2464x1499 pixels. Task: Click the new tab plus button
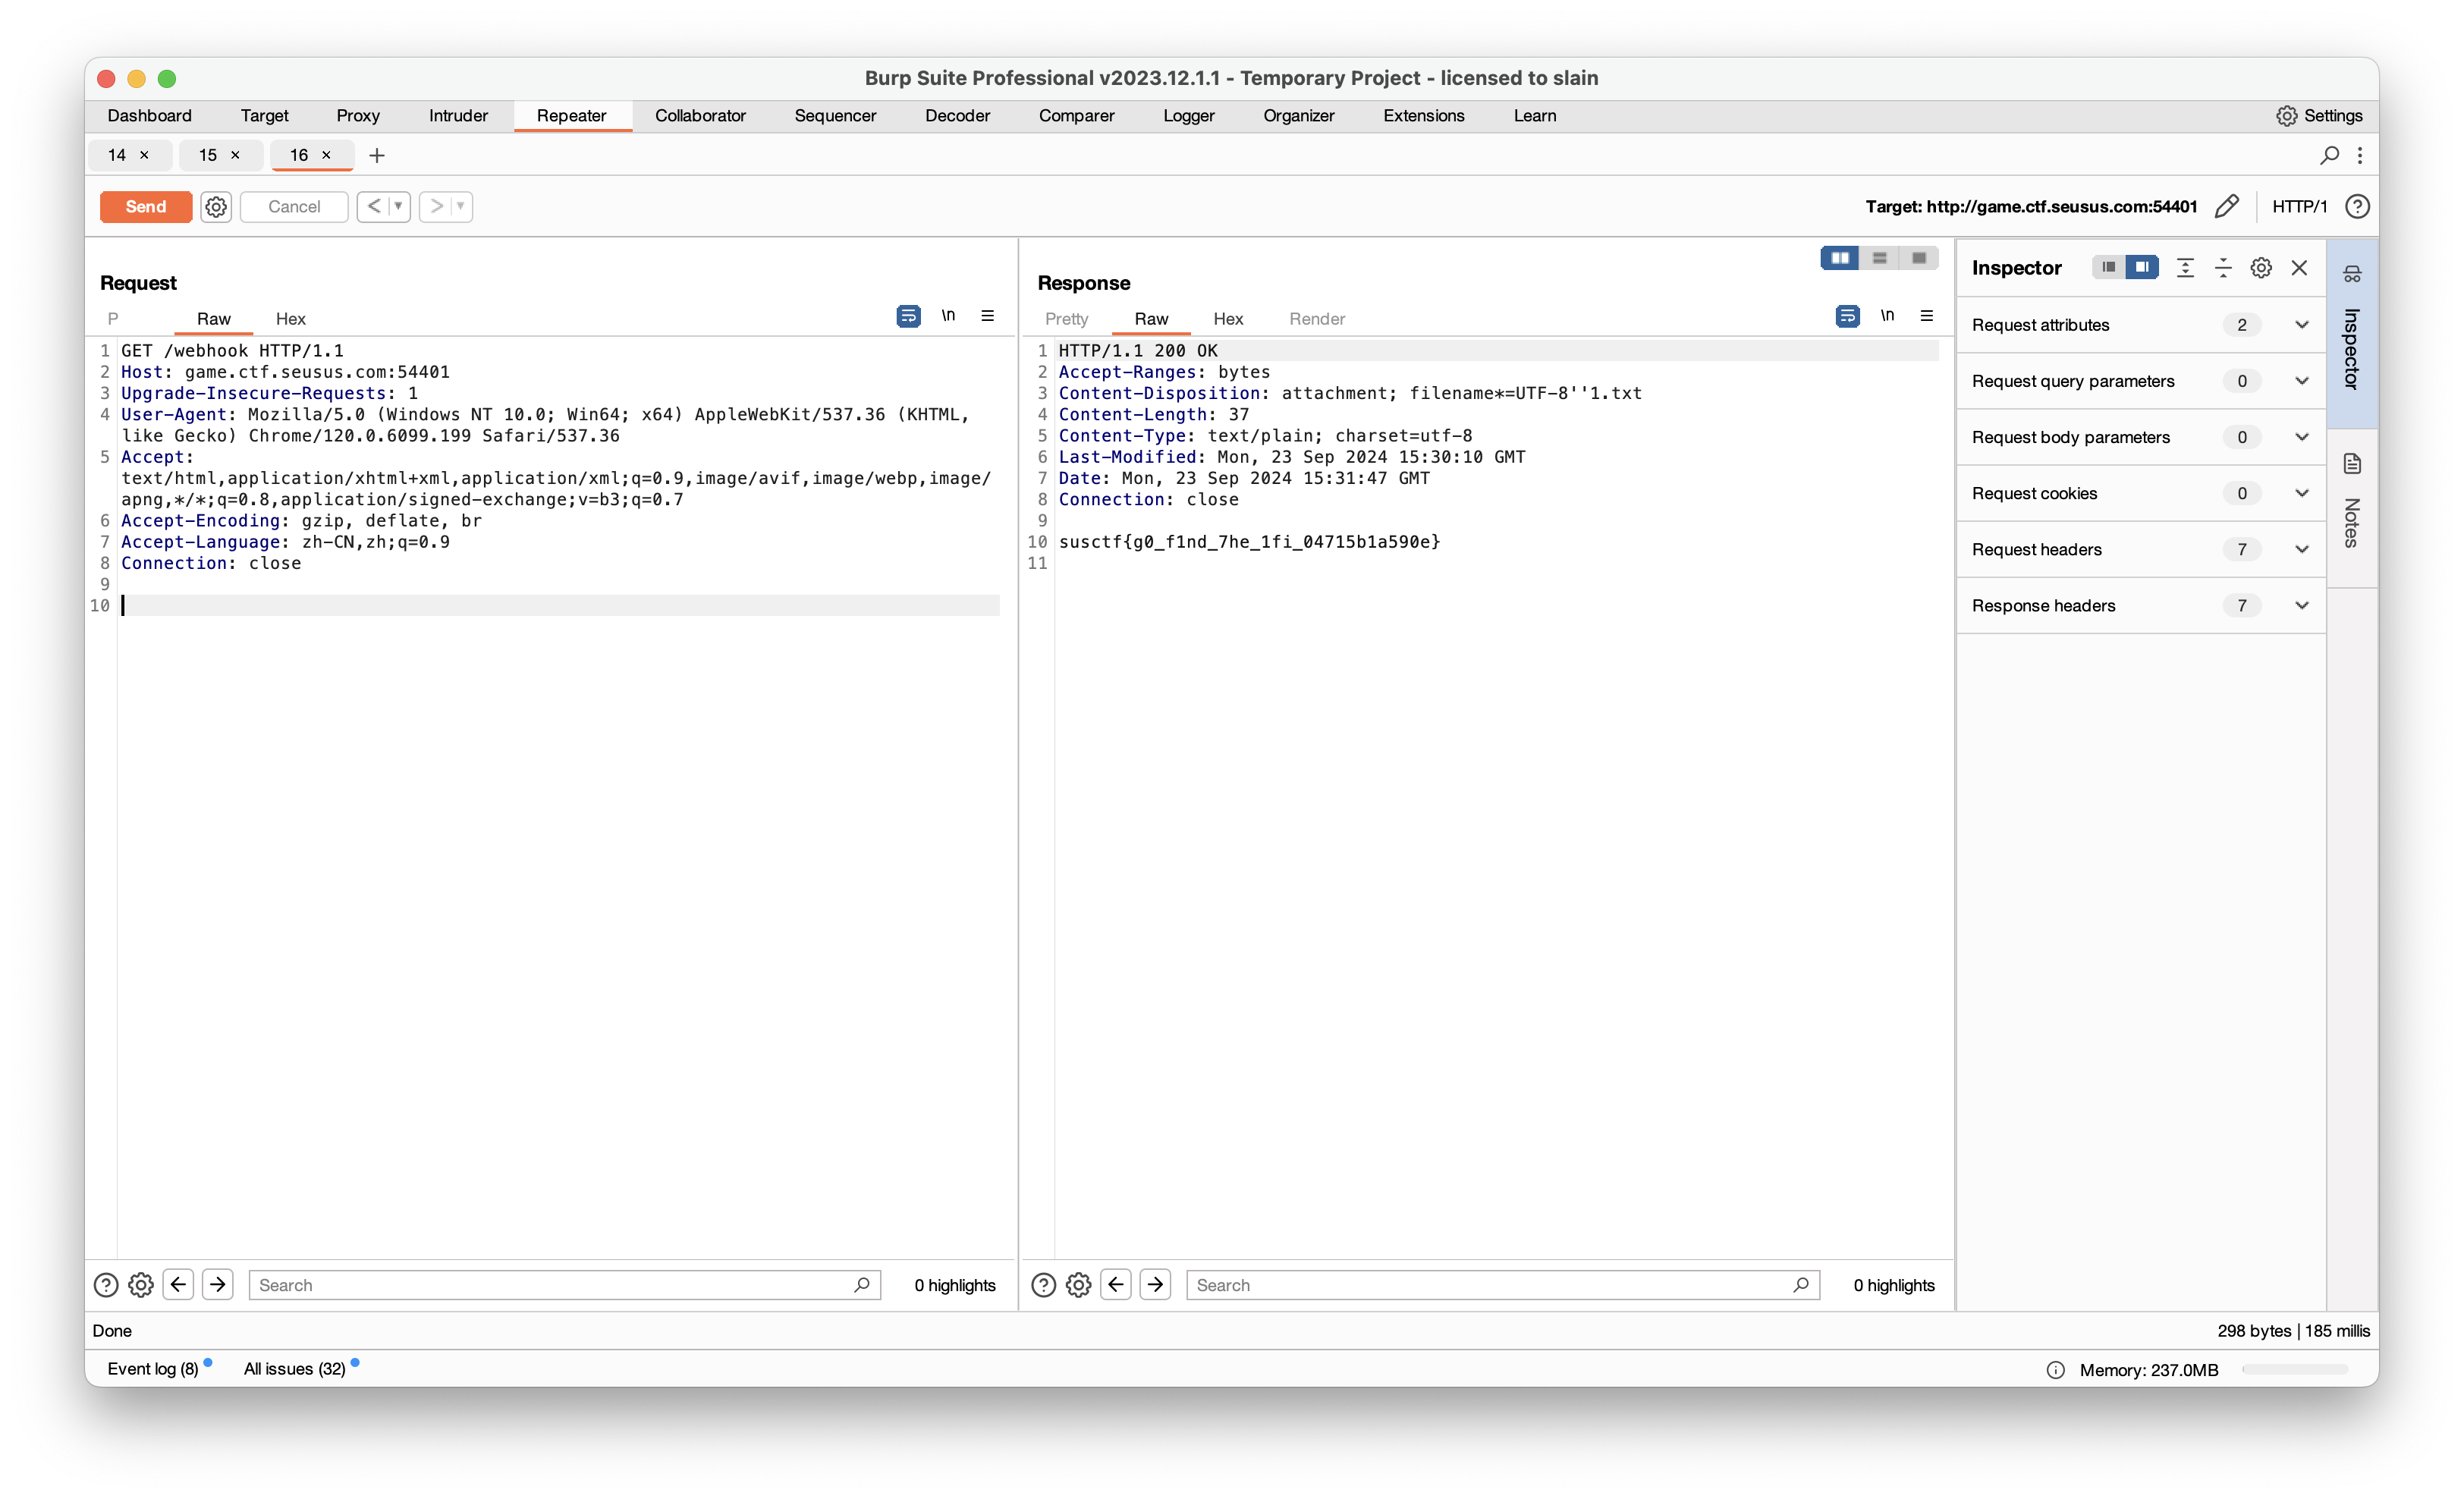(x=376, y=155)
